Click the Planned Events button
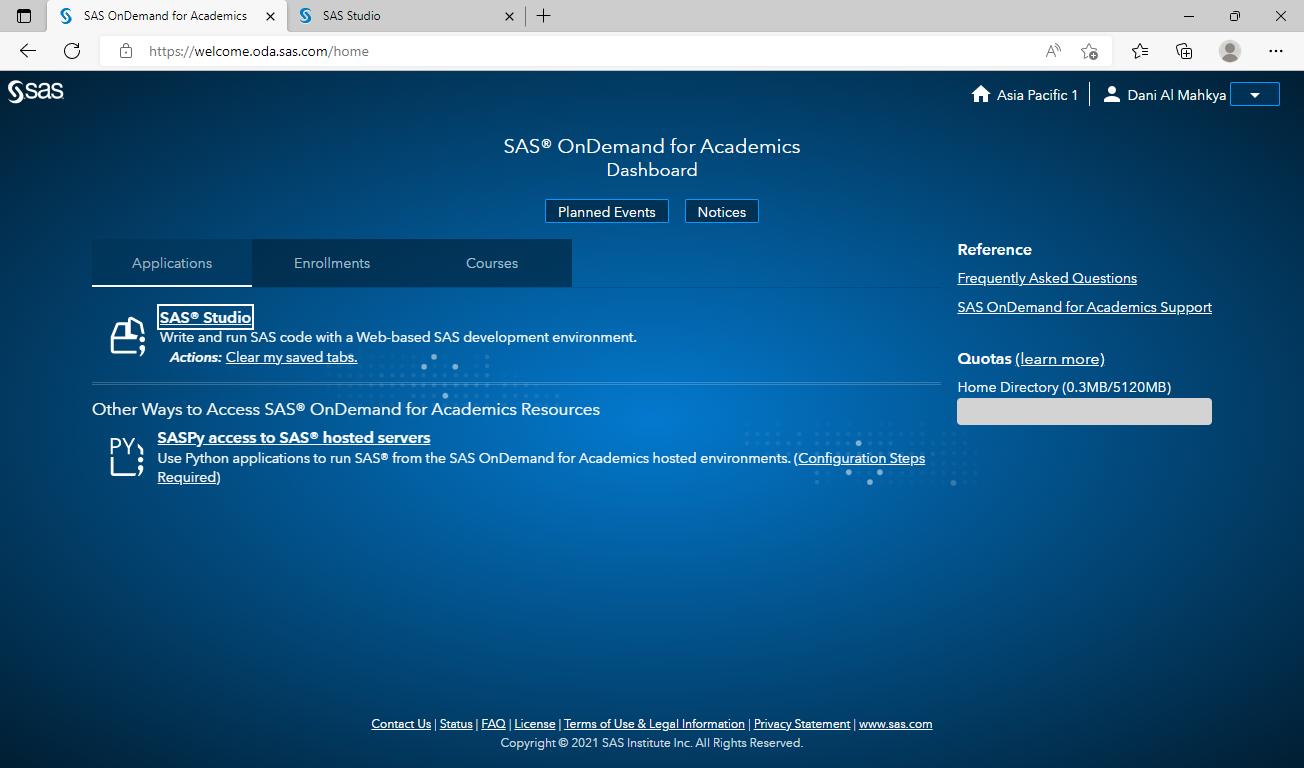 pyautogui.click(x=607, y=211)
